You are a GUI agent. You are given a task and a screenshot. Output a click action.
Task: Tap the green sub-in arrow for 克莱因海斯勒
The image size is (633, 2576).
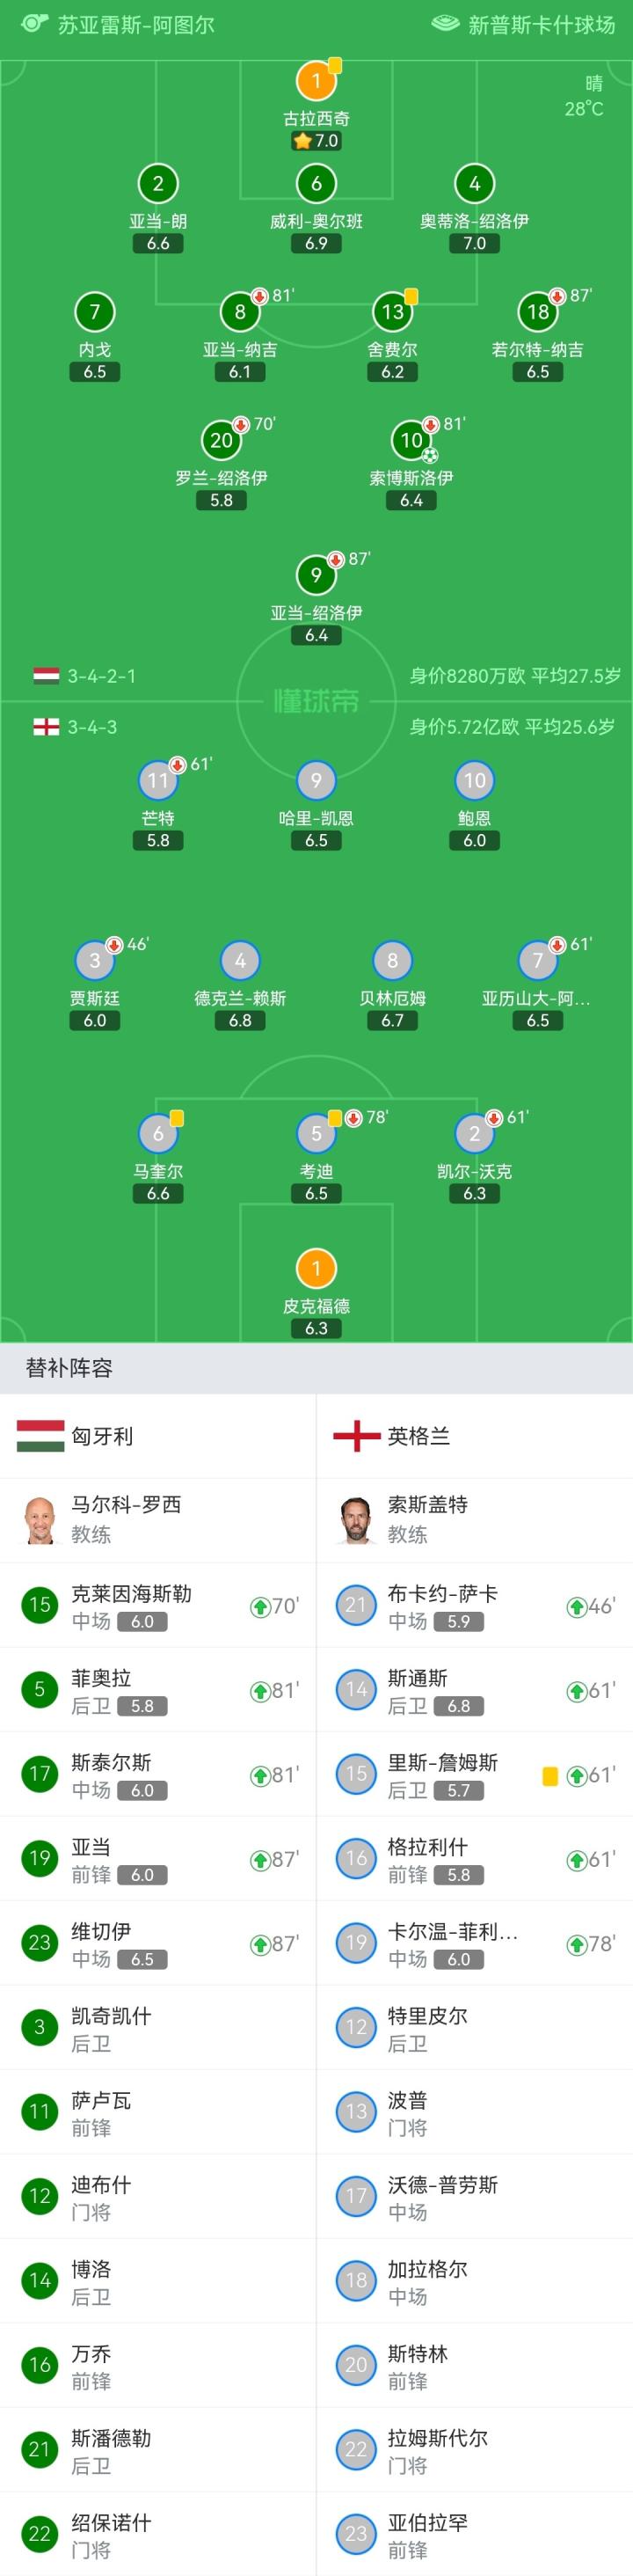pyautogui.click(x=260, y=1606)
